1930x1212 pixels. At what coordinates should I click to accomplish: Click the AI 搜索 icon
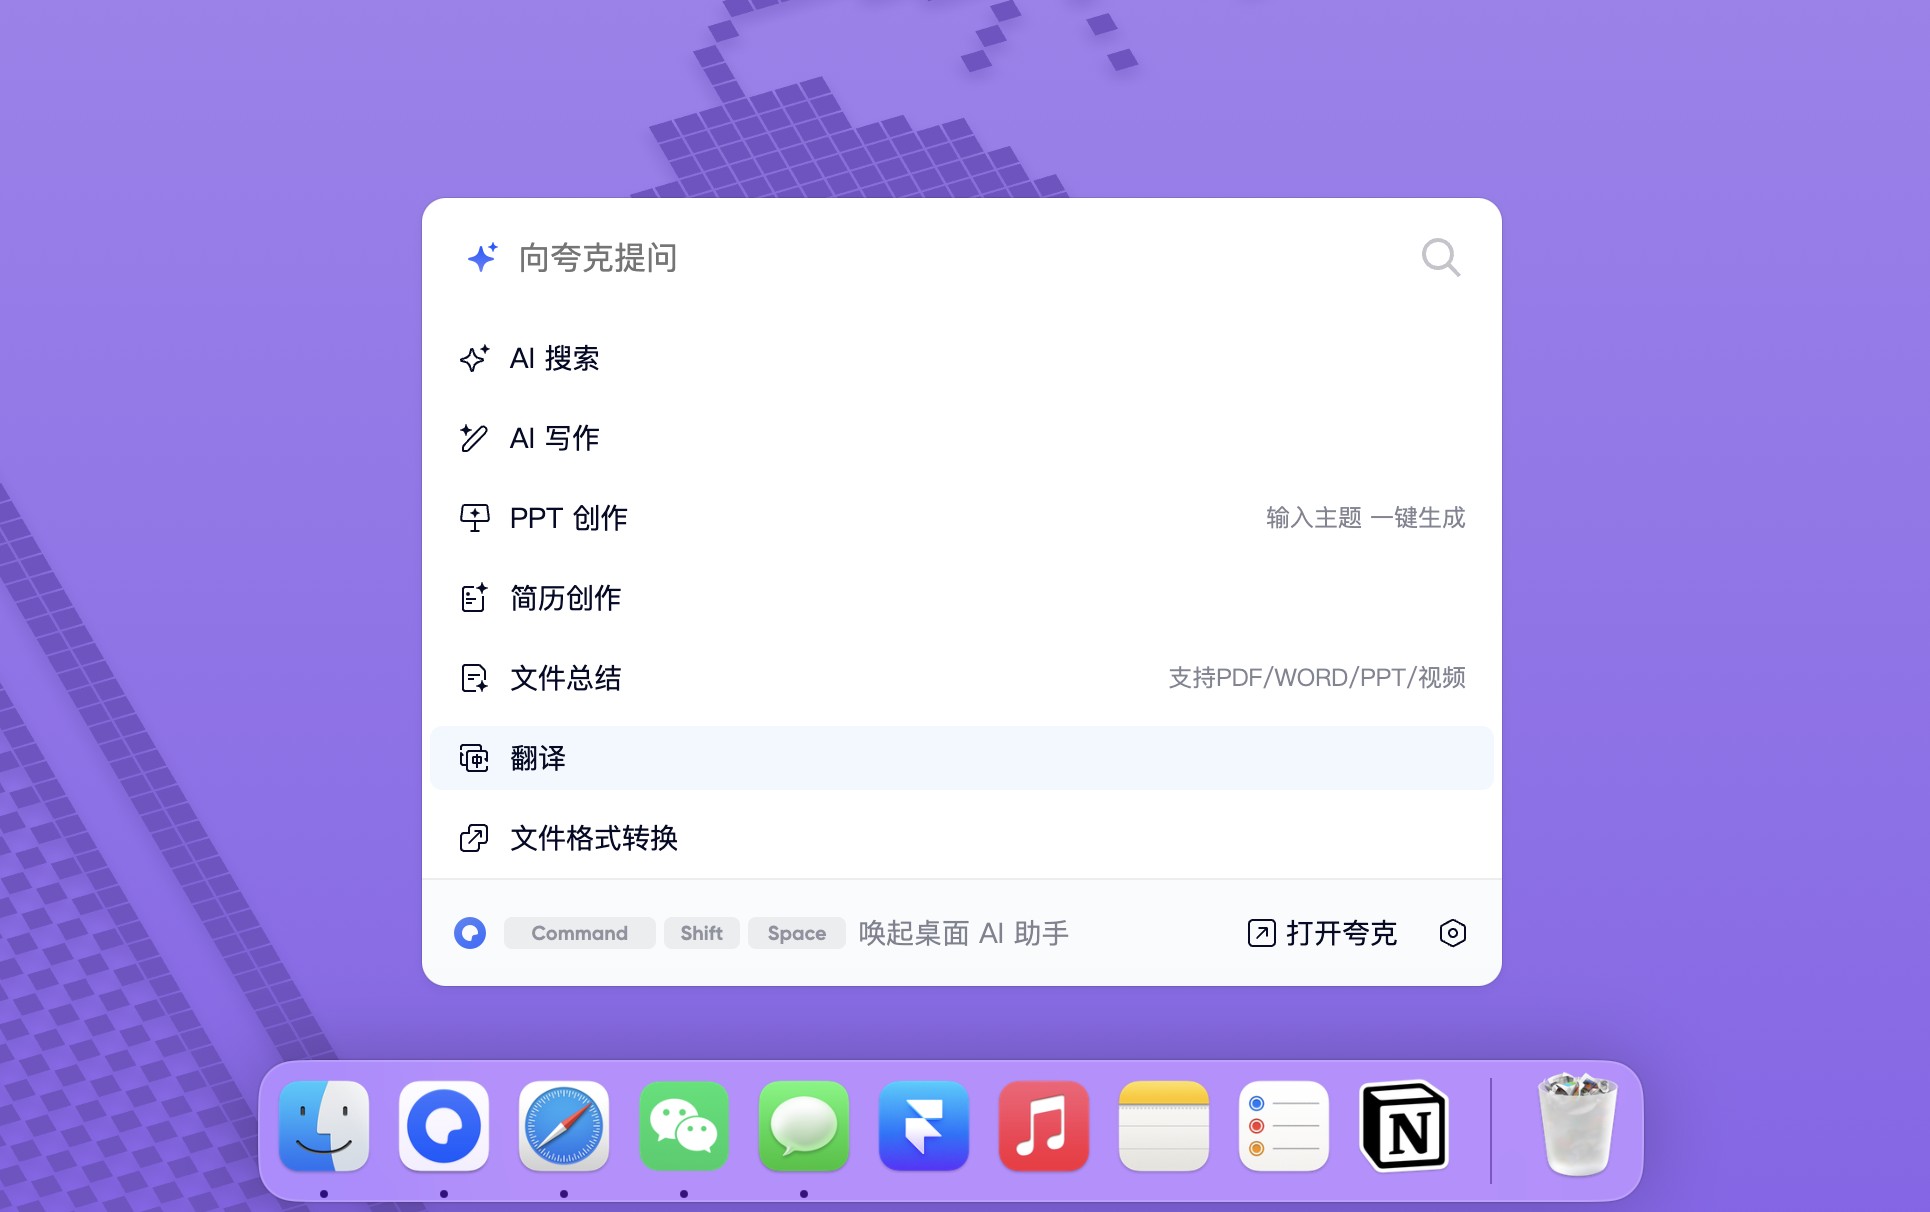point(472,359)
